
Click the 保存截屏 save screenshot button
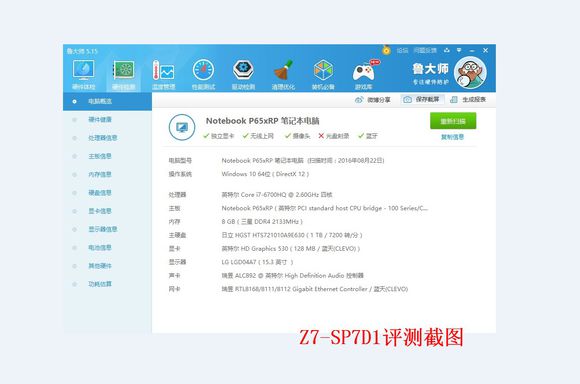tap(422, 100)
